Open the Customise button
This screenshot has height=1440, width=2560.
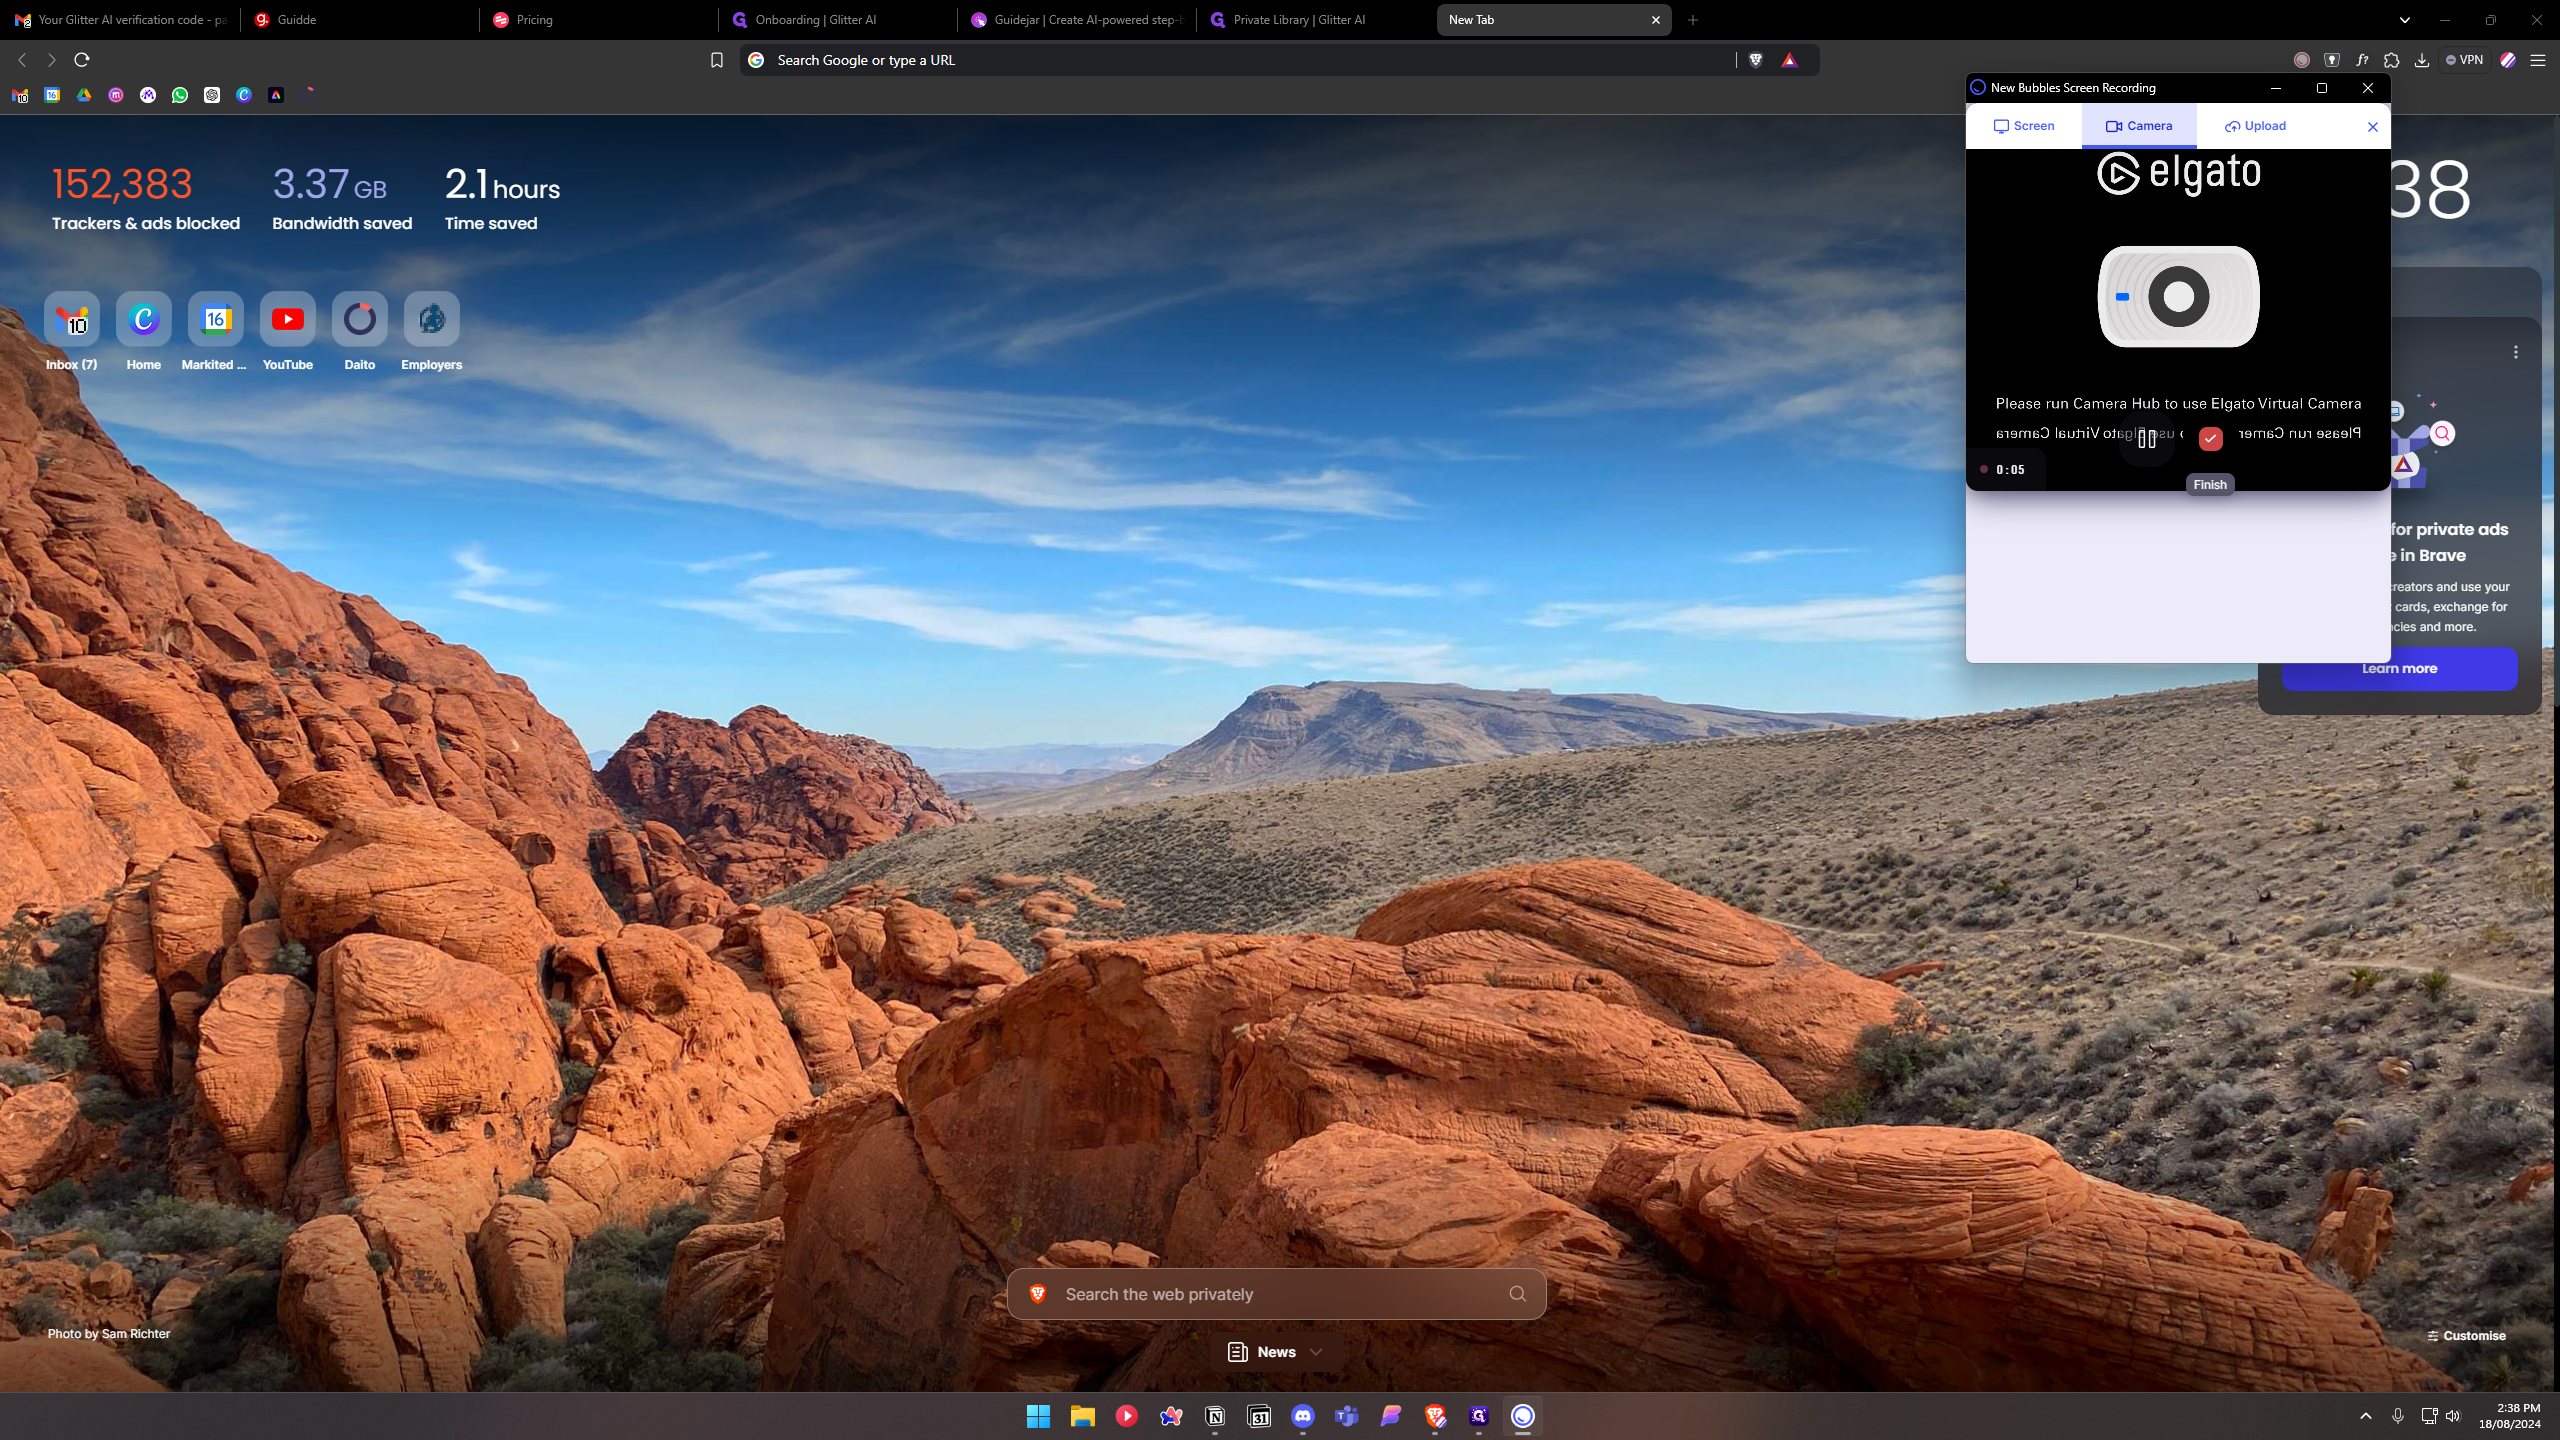point(2466,1336)
